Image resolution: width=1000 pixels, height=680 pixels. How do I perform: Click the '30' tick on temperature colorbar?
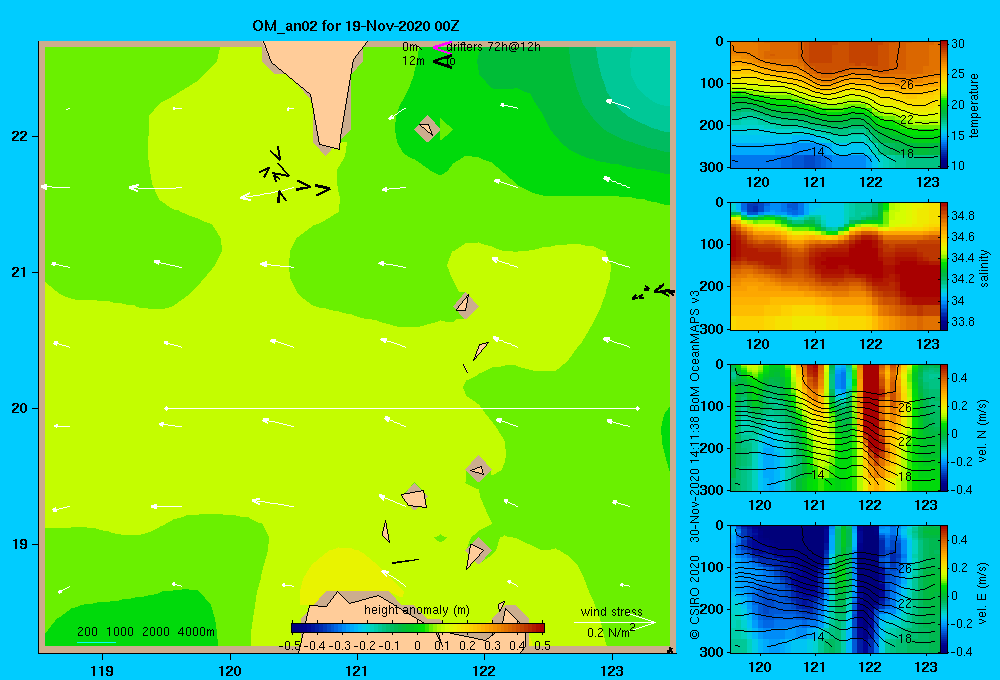(x=958, y=44)
